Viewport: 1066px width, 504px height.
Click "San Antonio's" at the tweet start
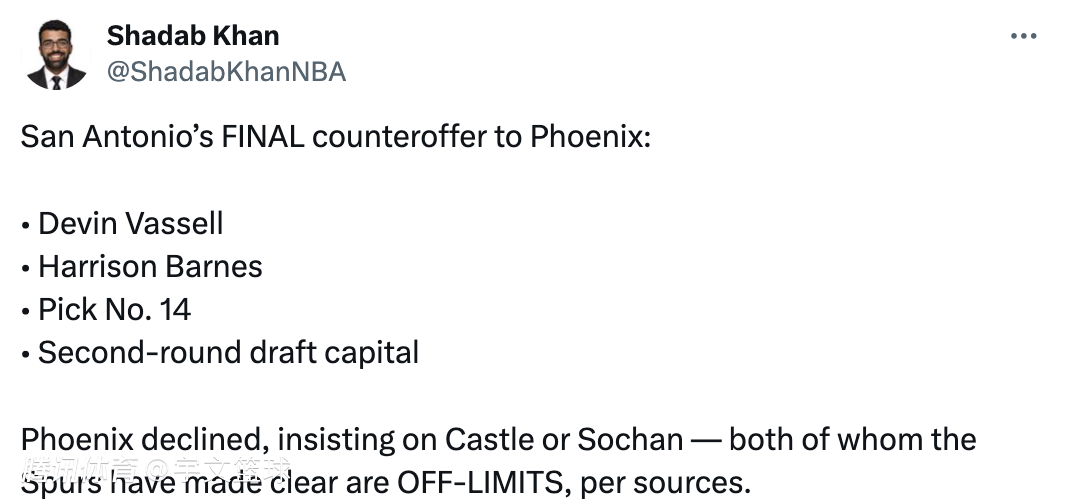tap(117, 137)
